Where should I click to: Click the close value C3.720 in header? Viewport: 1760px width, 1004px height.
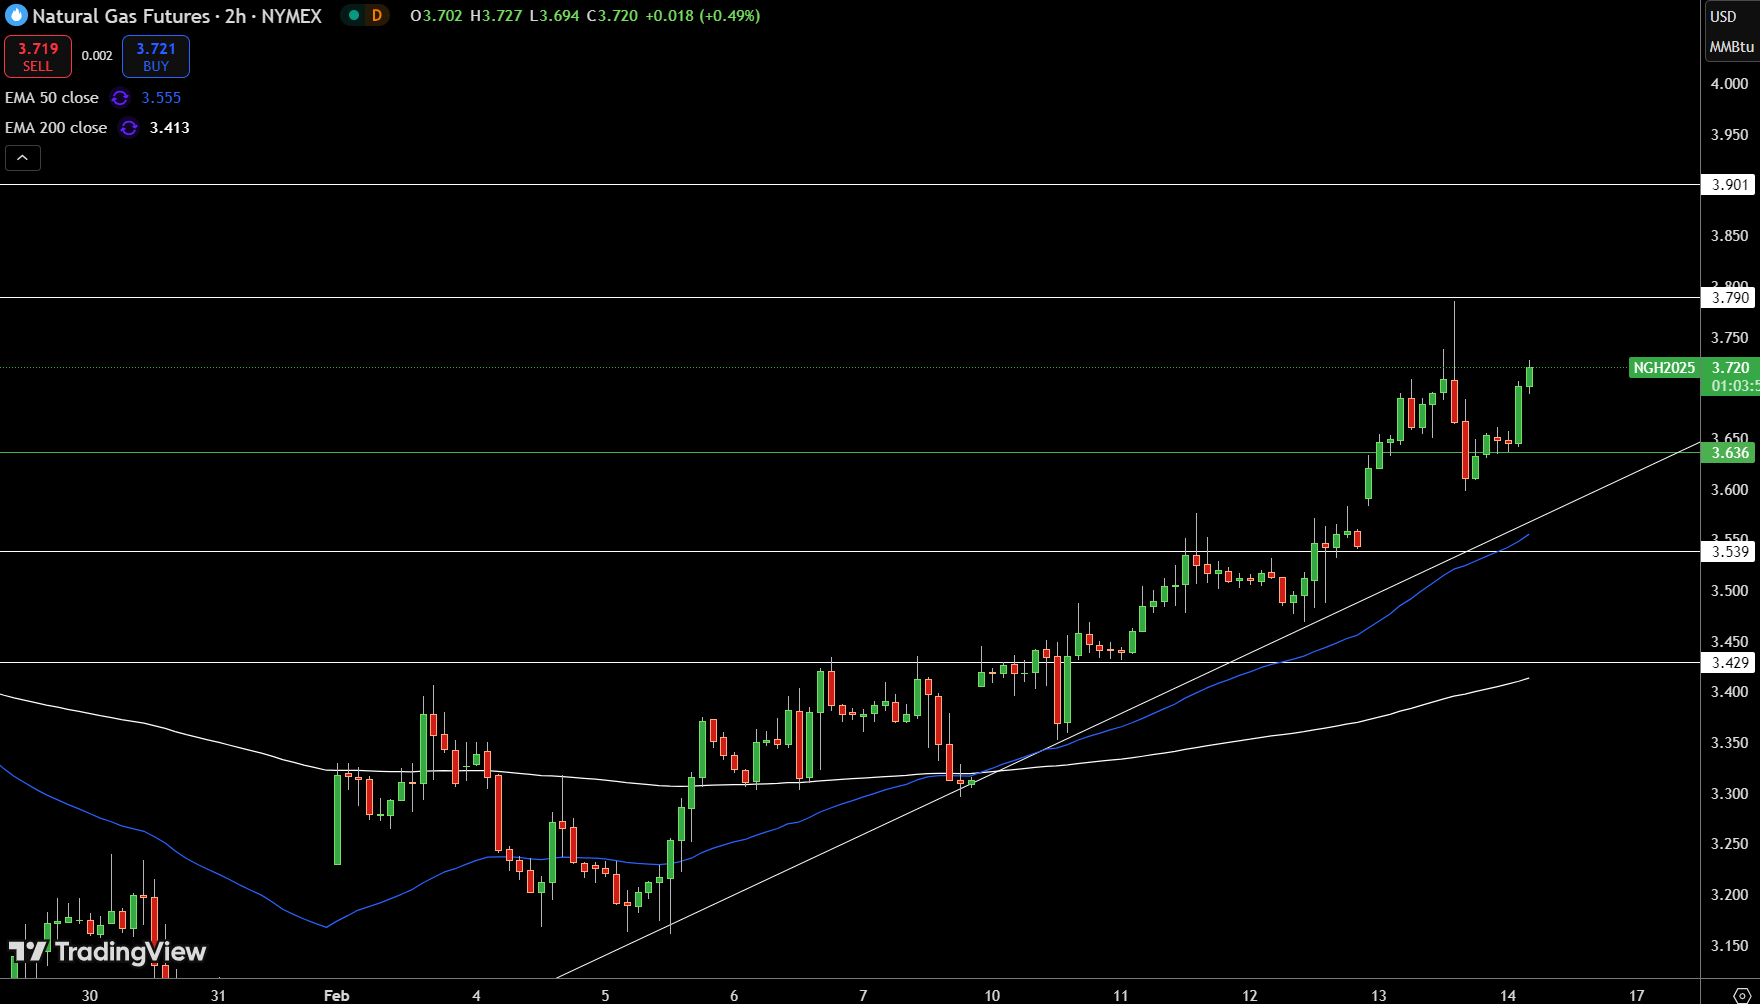pos(612,16)
